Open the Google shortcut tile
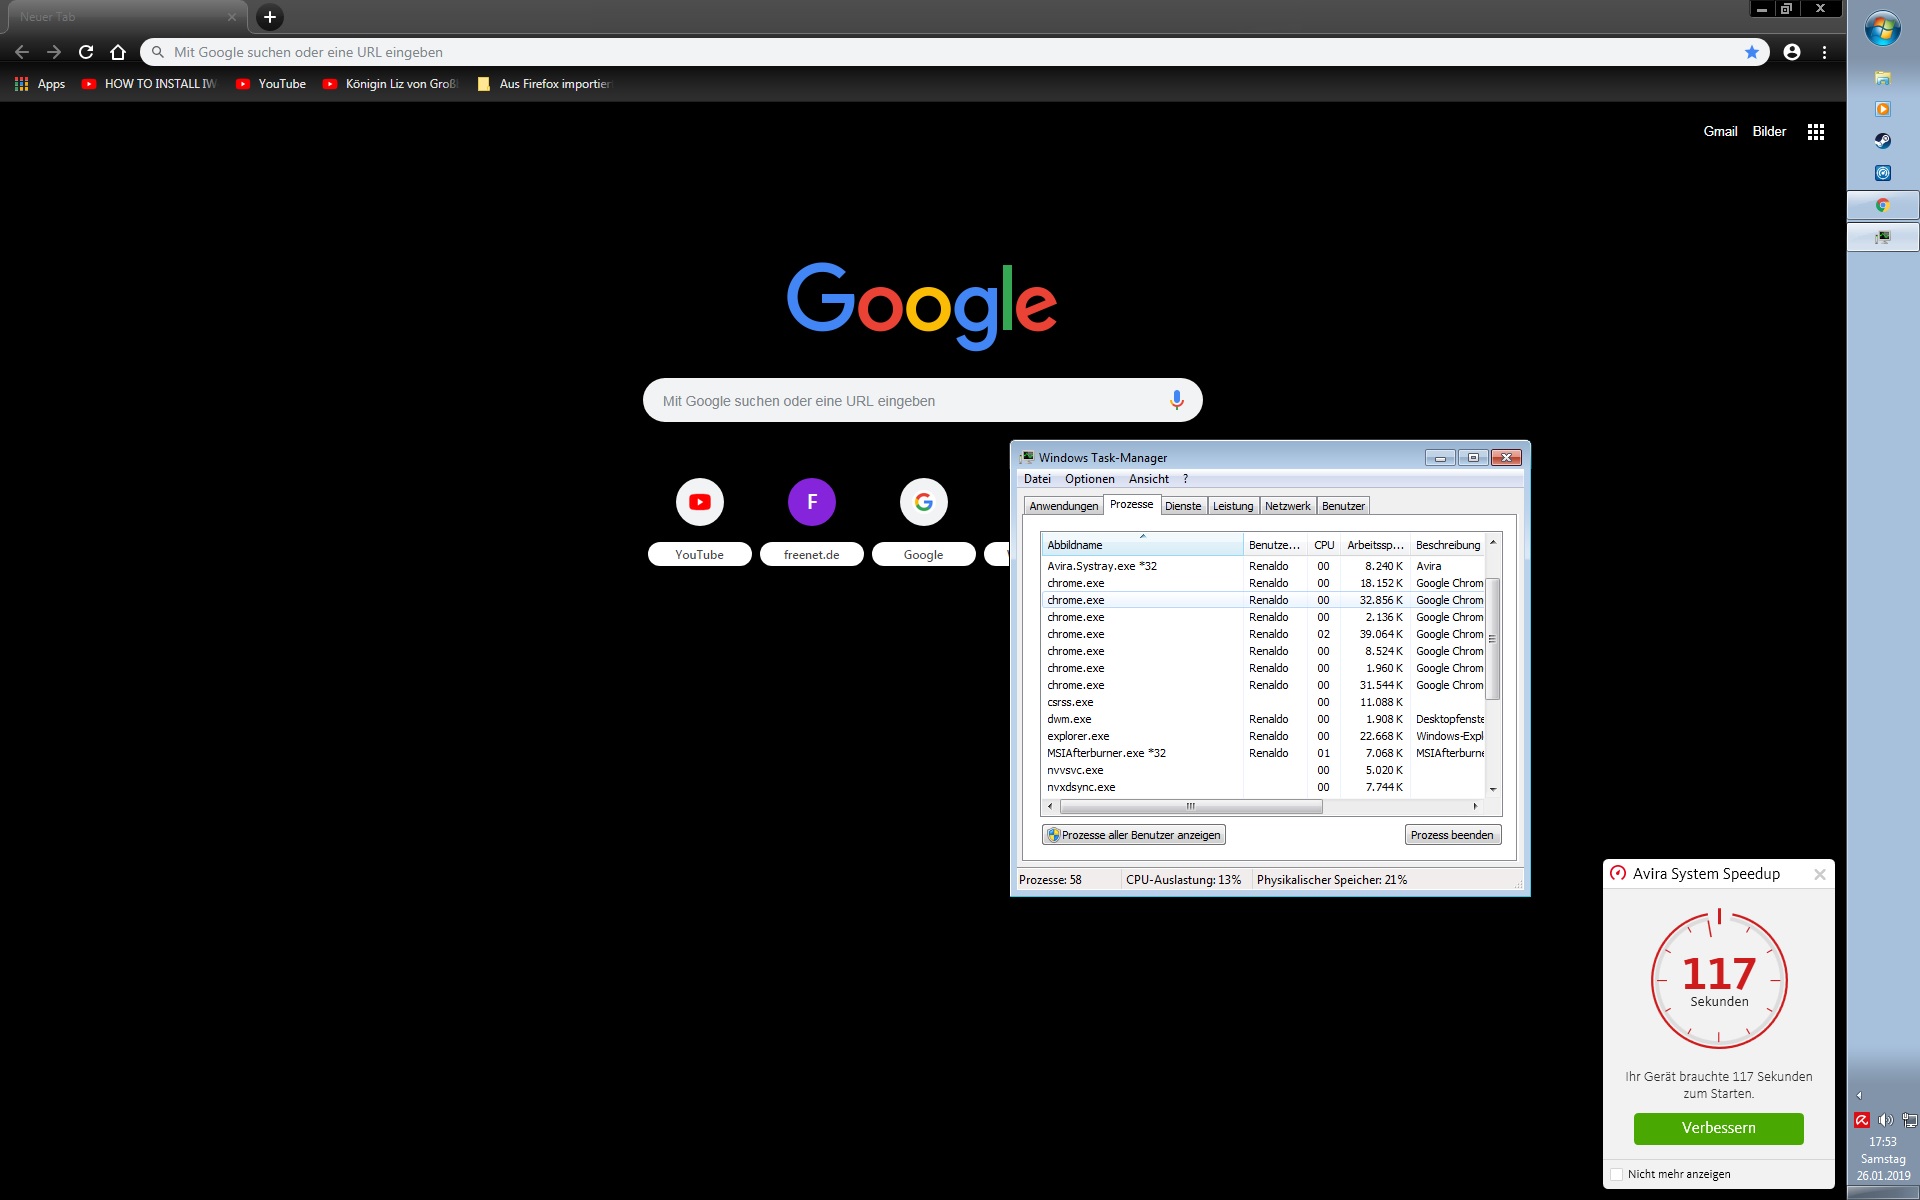 tap(924, 521)
